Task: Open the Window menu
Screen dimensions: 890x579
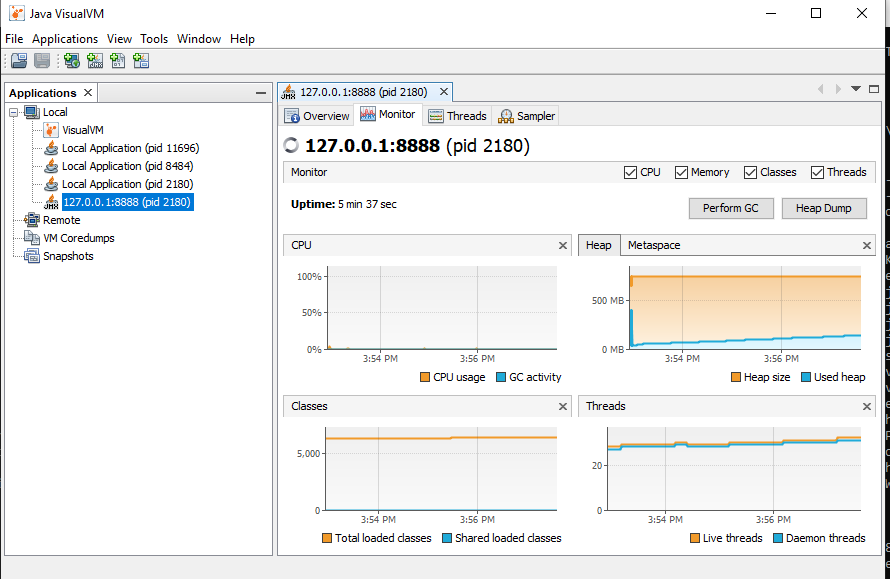Action: pyautogui.click(x=199, y=39)
